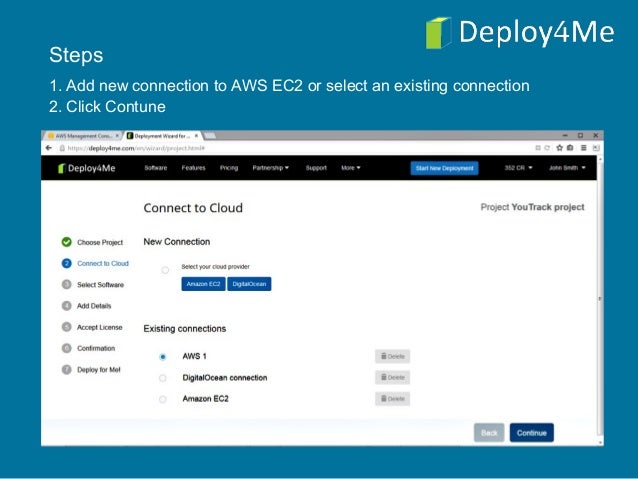The image size is (638, 479).
Task: Delete the AWS 1 connection
Action: point(392,357)
